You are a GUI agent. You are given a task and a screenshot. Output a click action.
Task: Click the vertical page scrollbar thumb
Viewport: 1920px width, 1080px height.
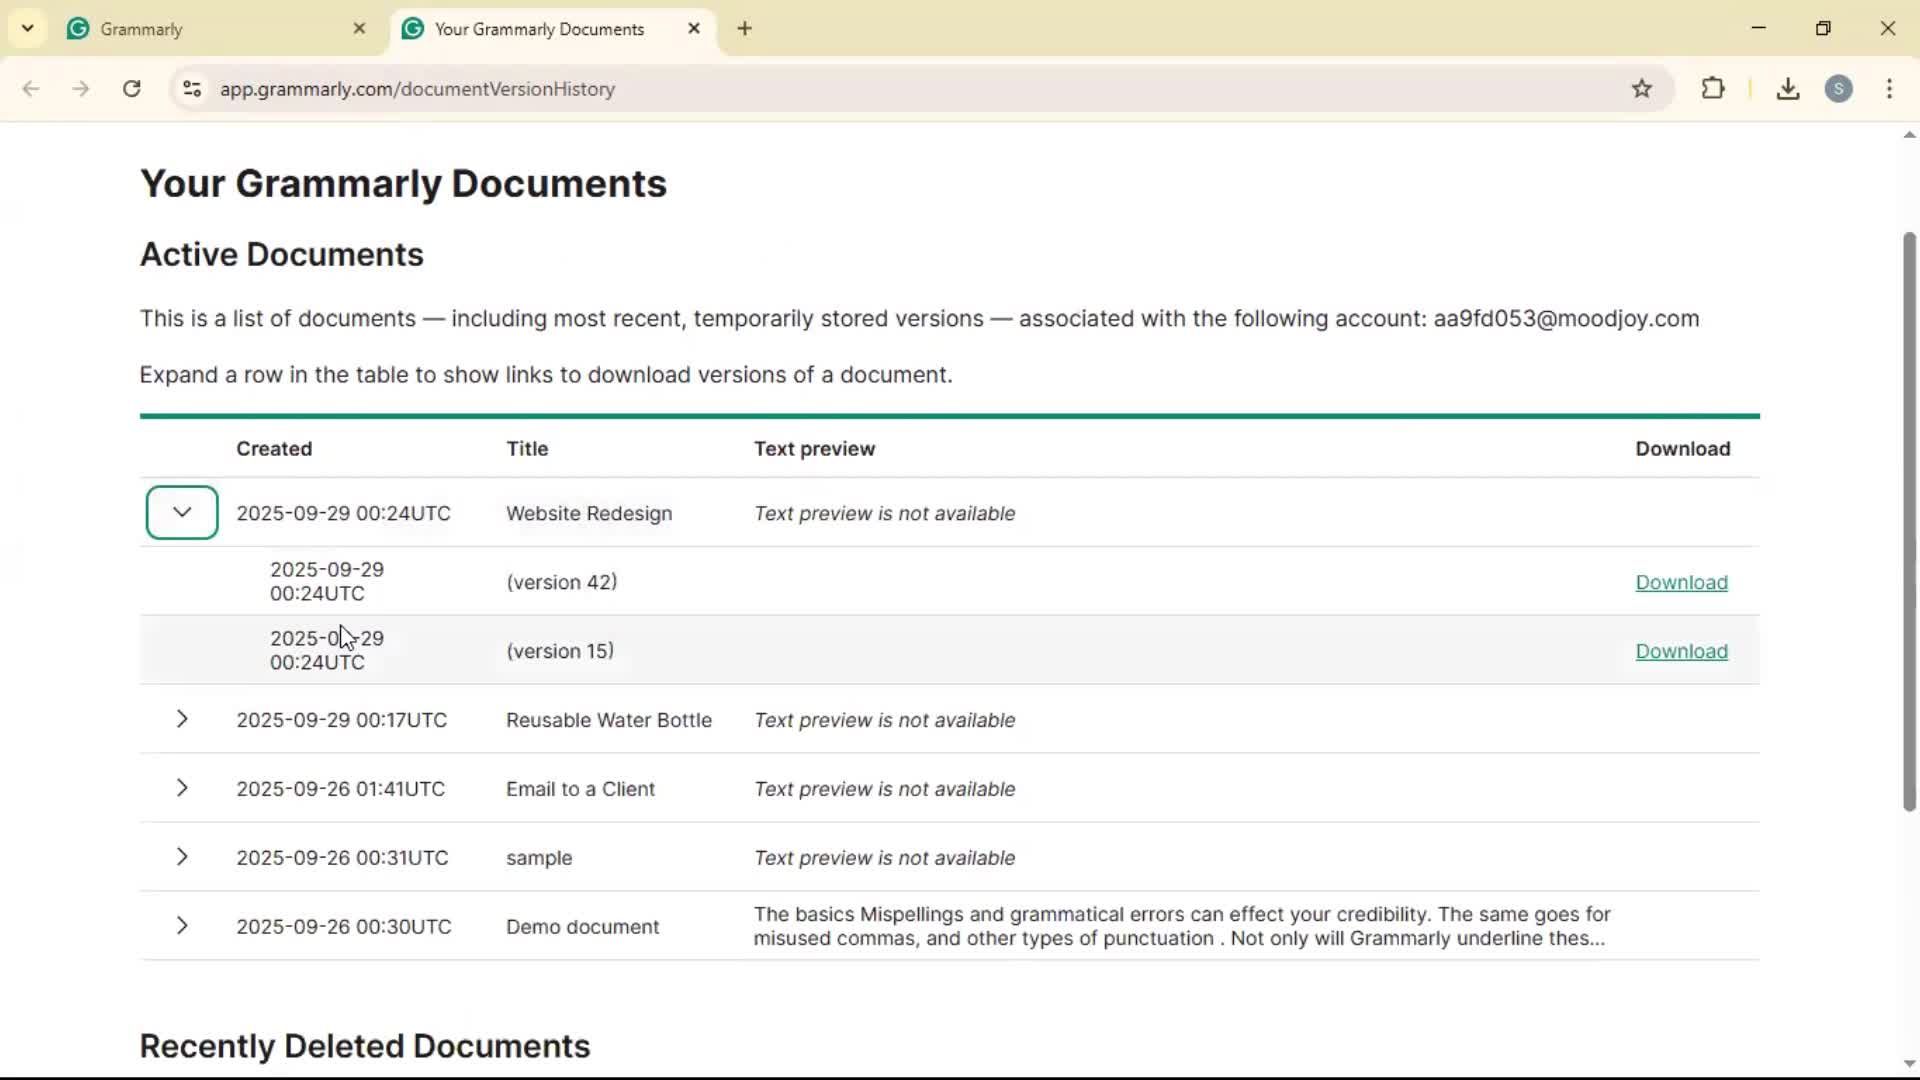tap(1909, 520)
